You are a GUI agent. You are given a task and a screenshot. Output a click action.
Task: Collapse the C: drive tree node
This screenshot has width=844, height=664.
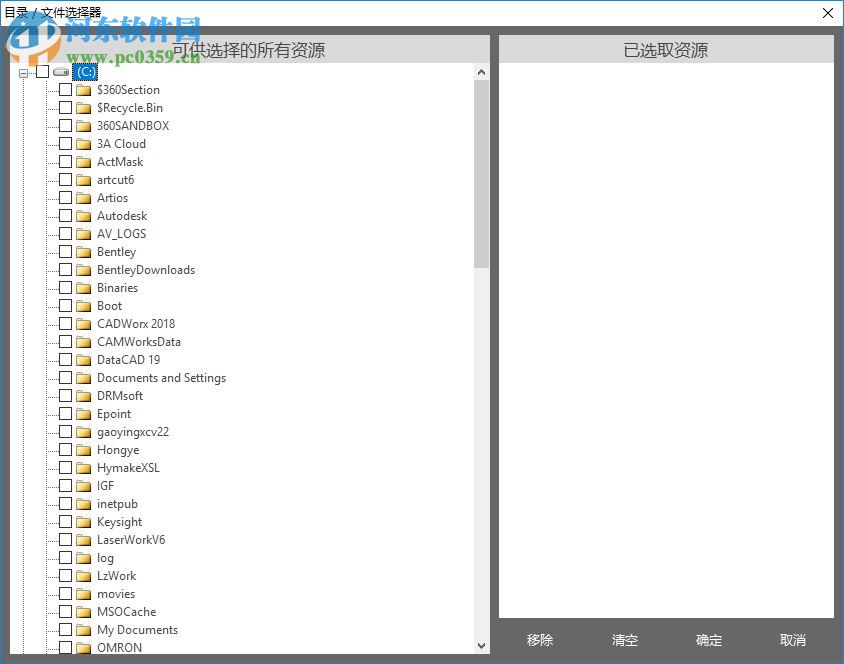23,72
